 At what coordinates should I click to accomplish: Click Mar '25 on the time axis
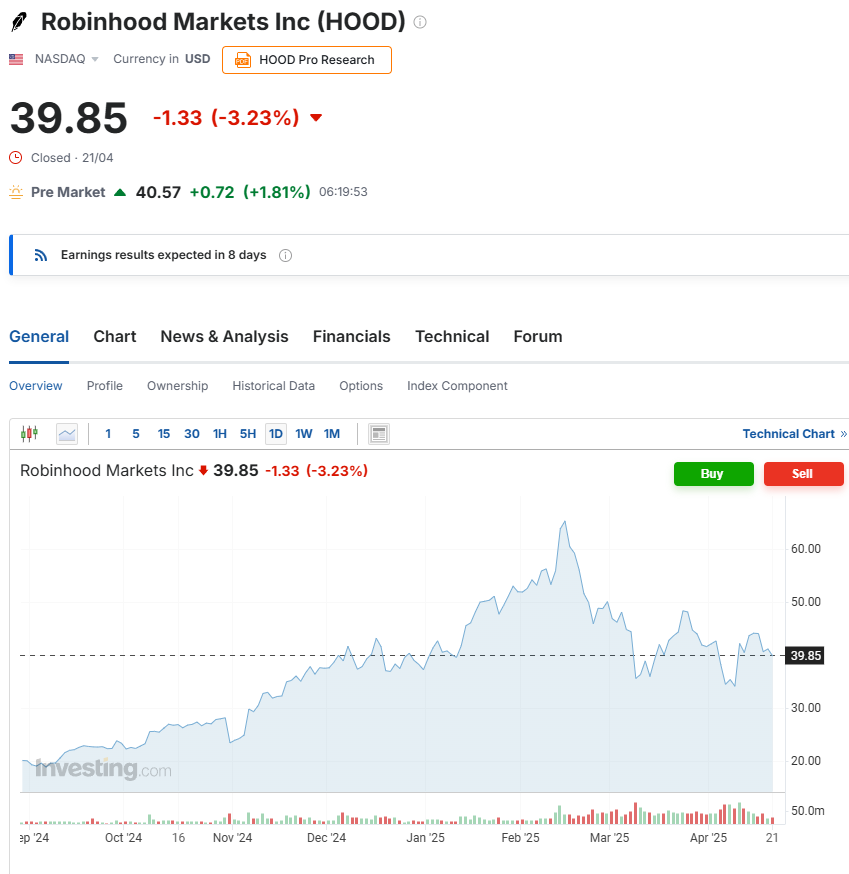(x=609, y=838)
